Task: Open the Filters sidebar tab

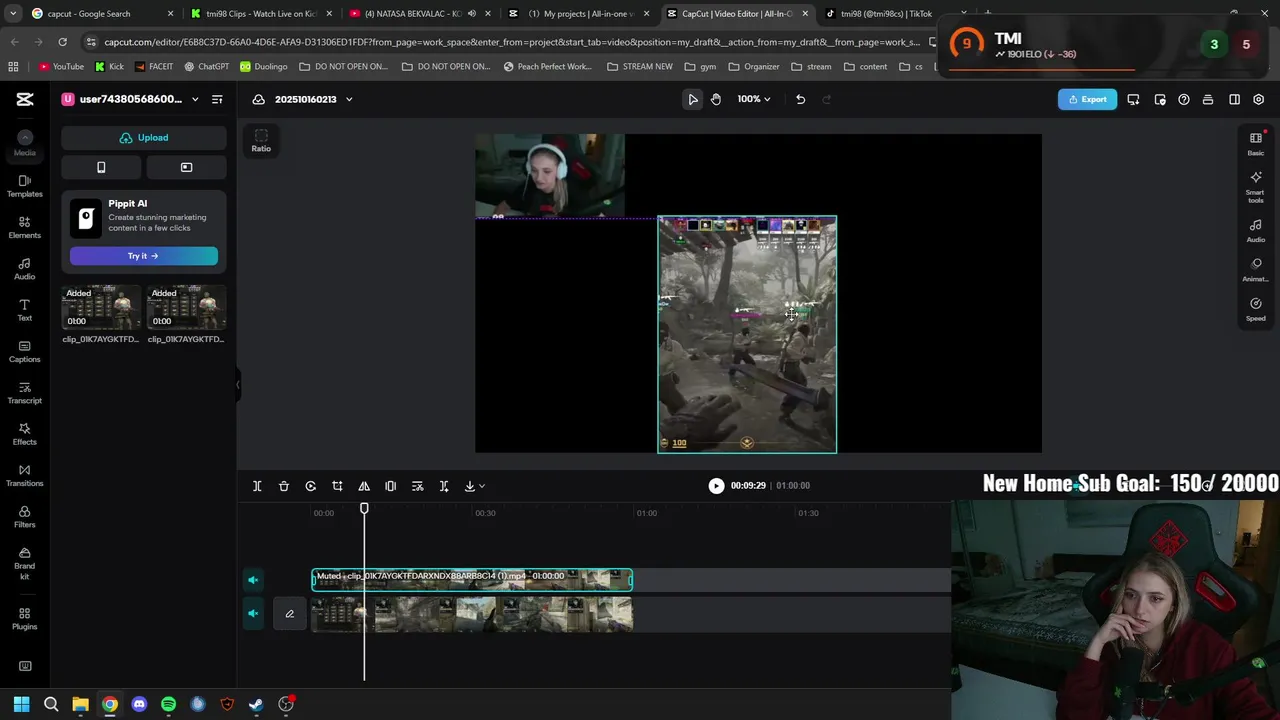Action: (x=25, y=516)
